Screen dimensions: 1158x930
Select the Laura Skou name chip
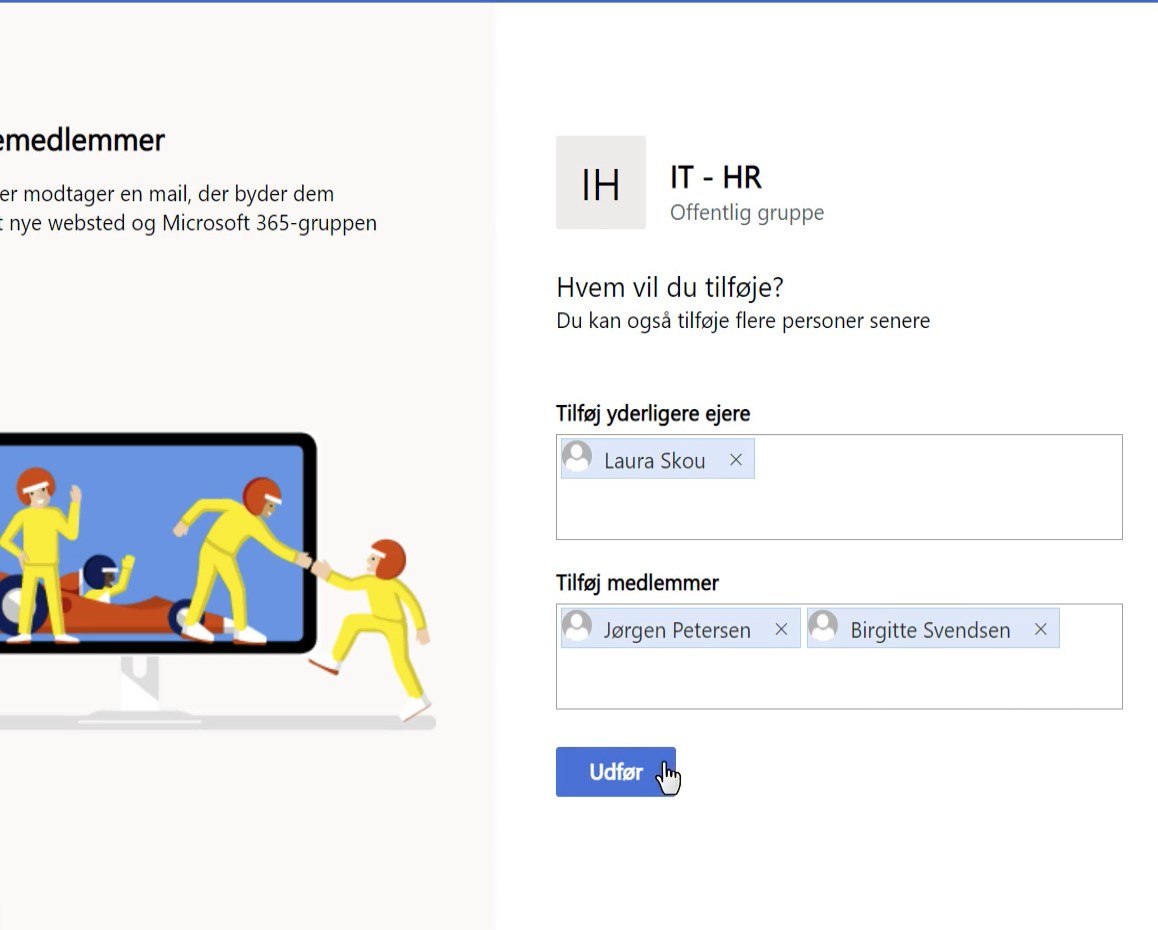(657, 459)
